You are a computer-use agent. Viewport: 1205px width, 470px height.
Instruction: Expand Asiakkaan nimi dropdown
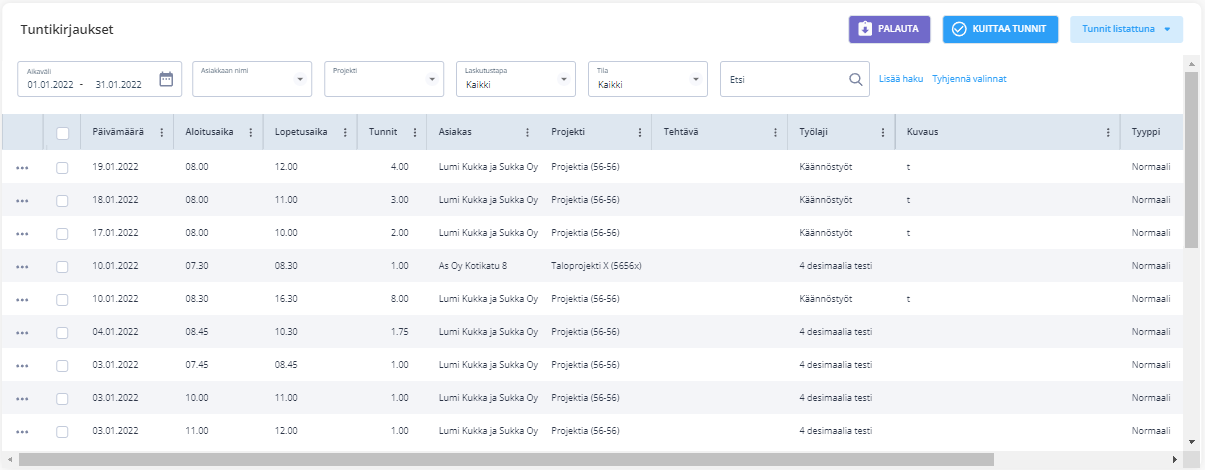tap(300, 79)
